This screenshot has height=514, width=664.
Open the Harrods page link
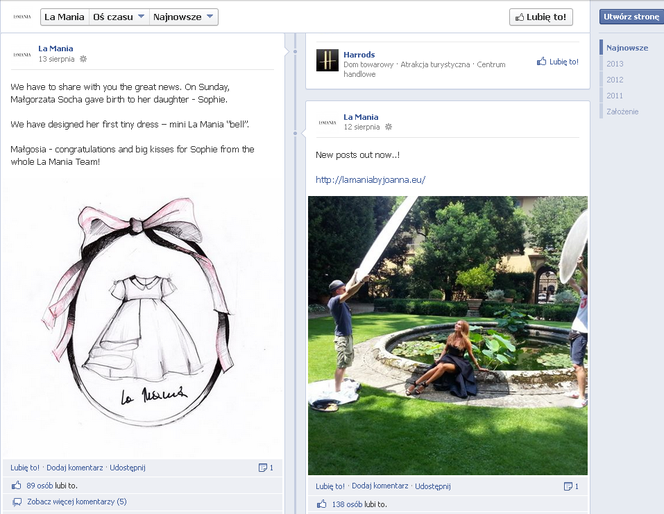click(x=359, y=55)
